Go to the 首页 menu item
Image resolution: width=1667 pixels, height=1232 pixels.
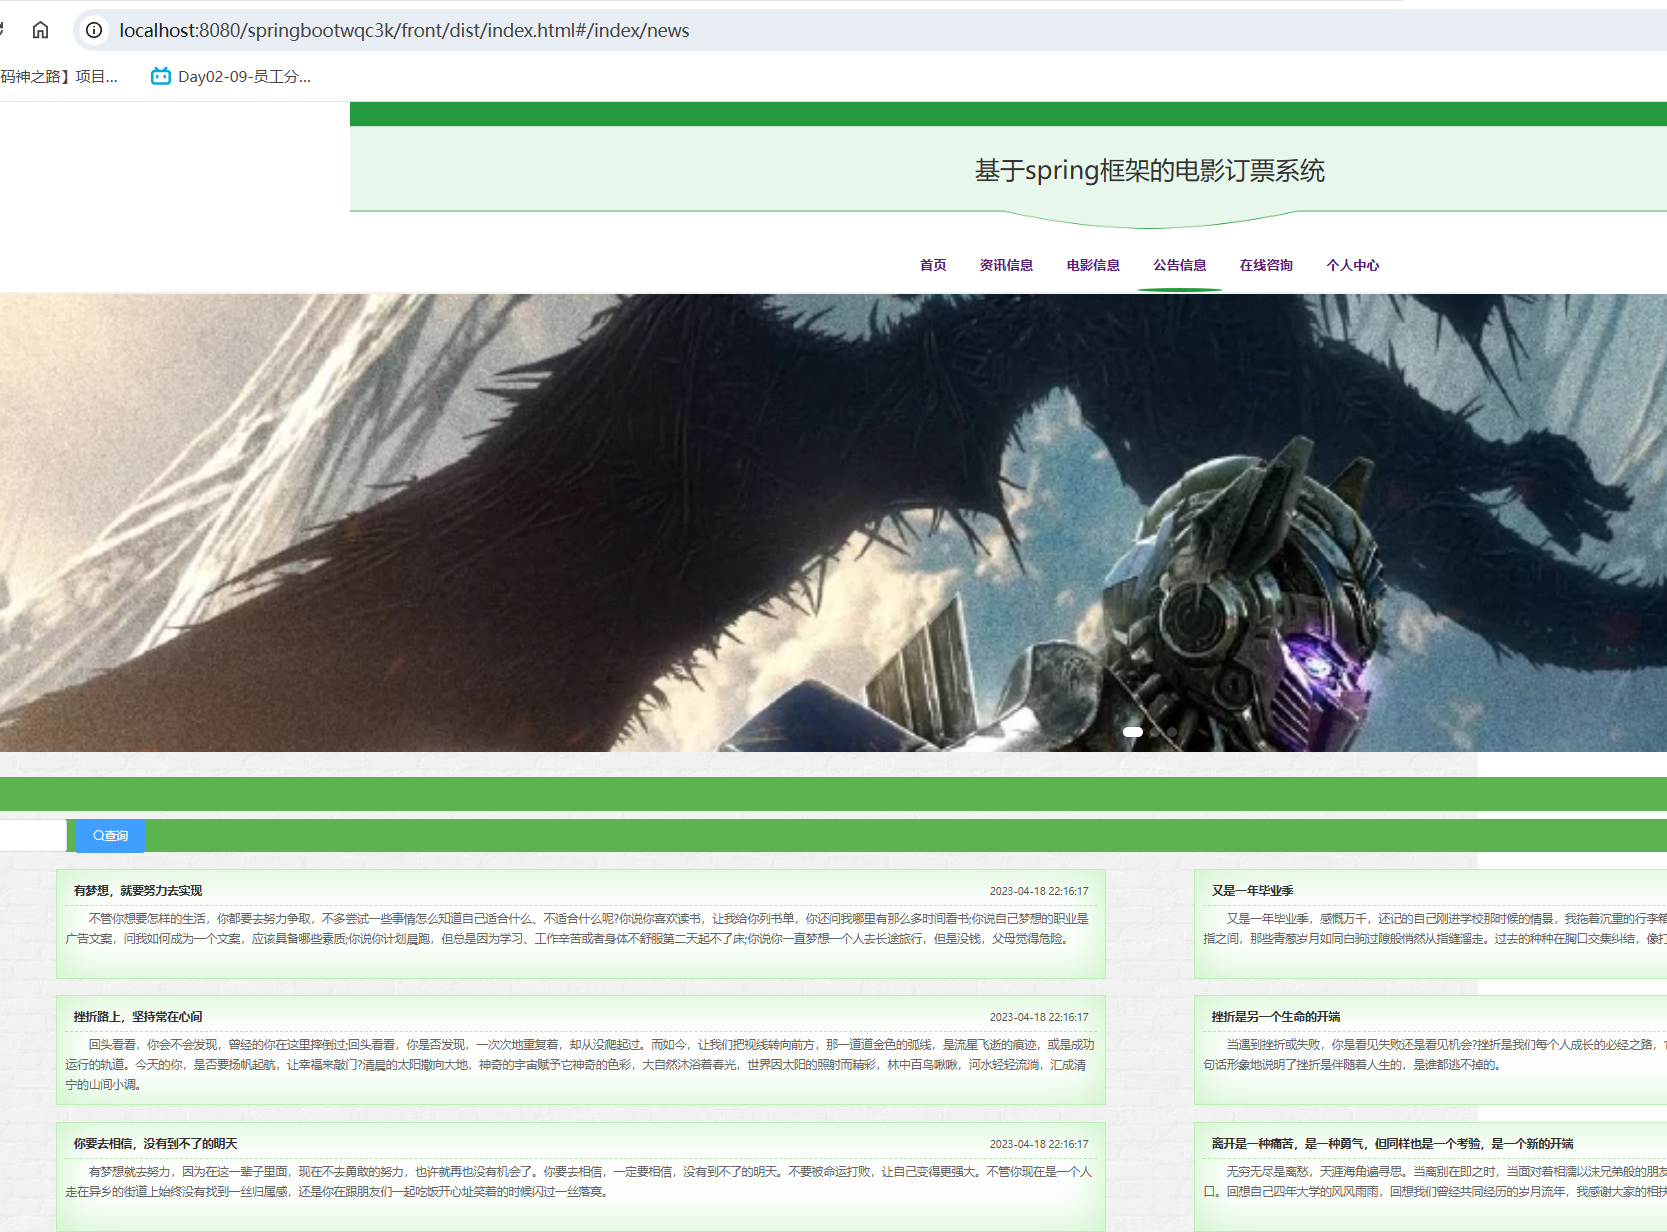(x=933, y=265)
